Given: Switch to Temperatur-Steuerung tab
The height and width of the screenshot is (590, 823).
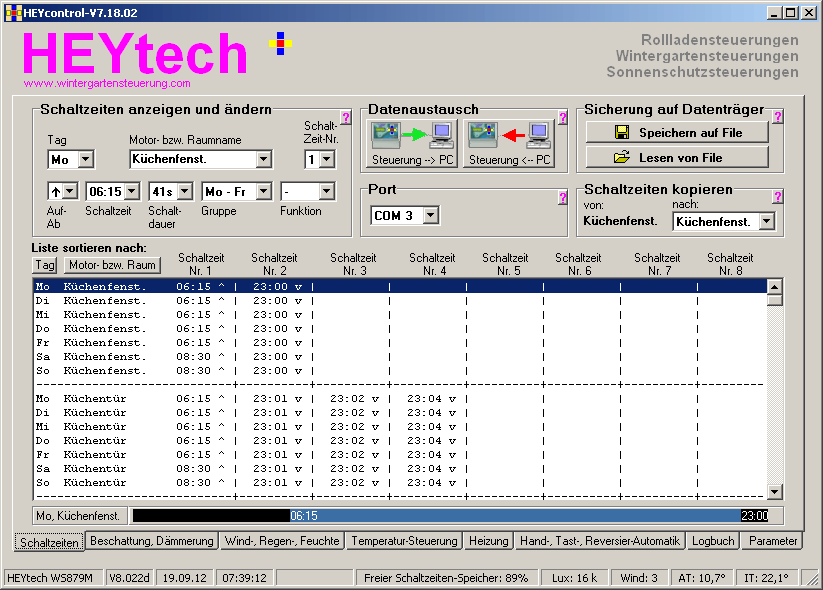Looking at the screenshot, I should pyautogui.click(x=404, y=541).
